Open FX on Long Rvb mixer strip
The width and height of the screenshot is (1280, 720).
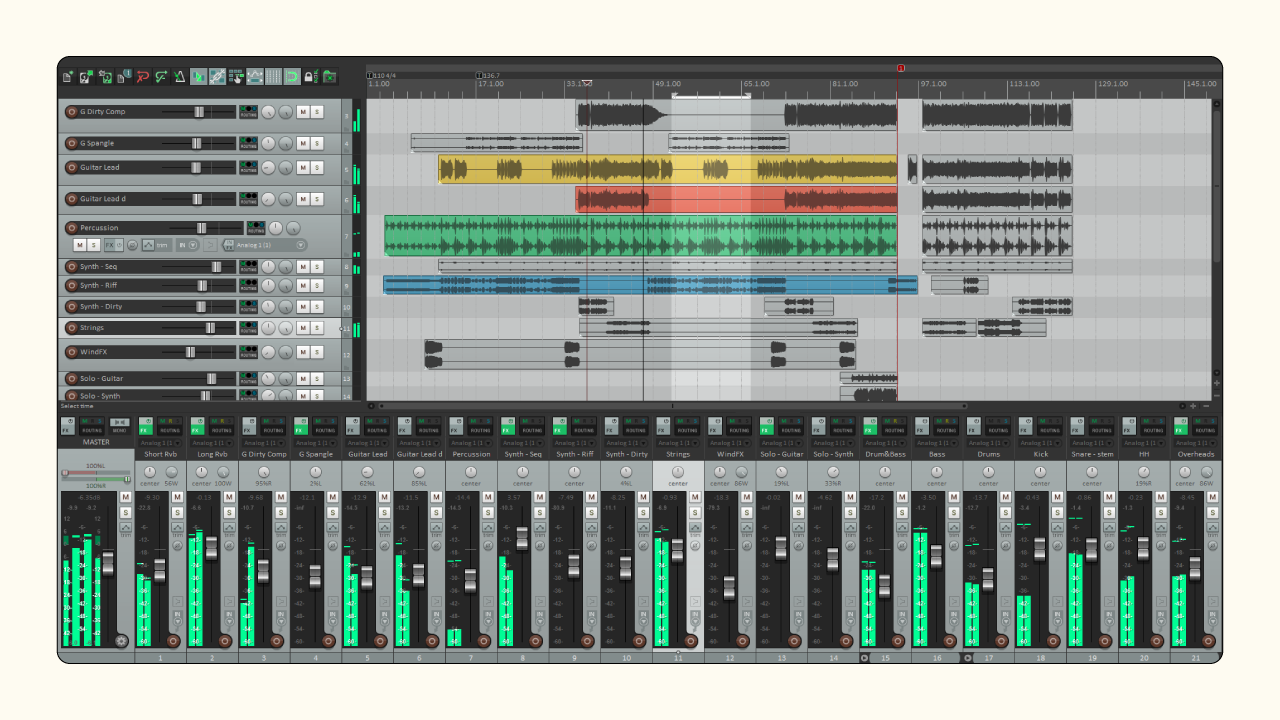pos(196,426)
